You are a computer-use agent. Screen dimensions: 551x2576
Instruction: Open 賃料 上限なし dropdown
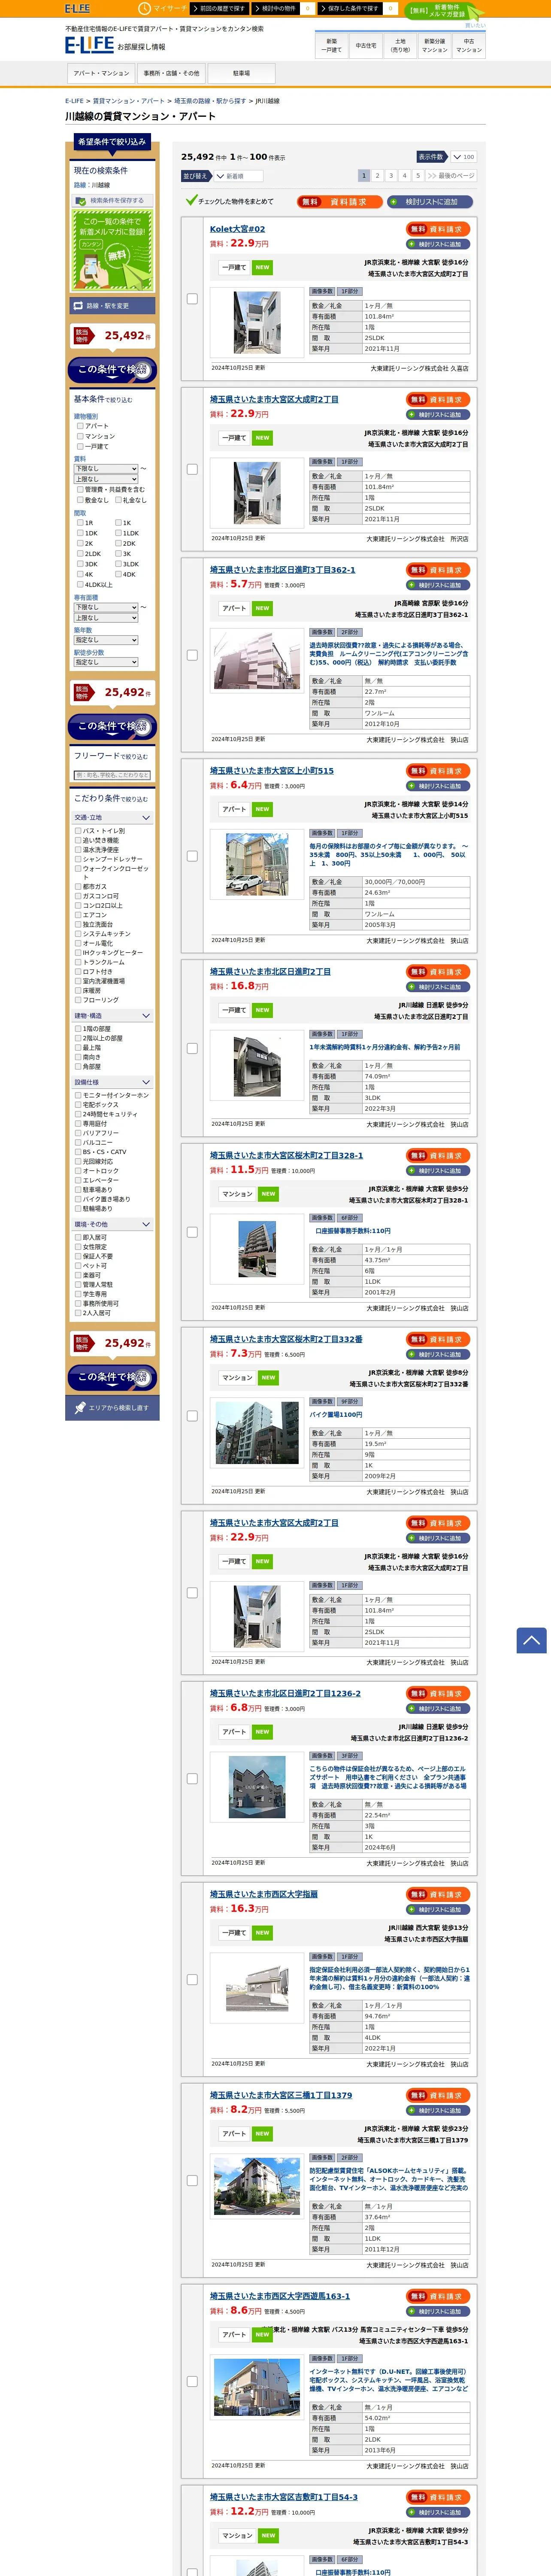point(106,479)
